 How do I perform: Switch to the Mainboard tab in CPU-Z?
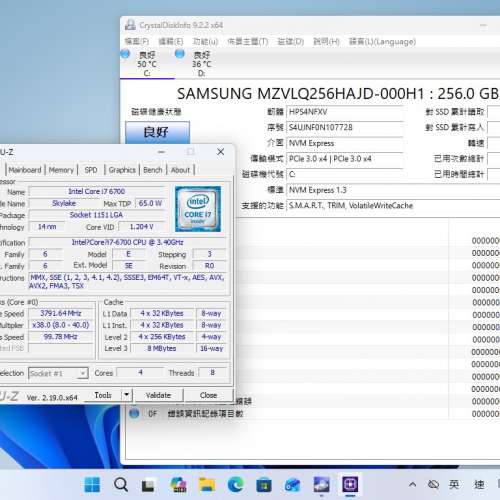pyautogui.click(x=25, y=170)
